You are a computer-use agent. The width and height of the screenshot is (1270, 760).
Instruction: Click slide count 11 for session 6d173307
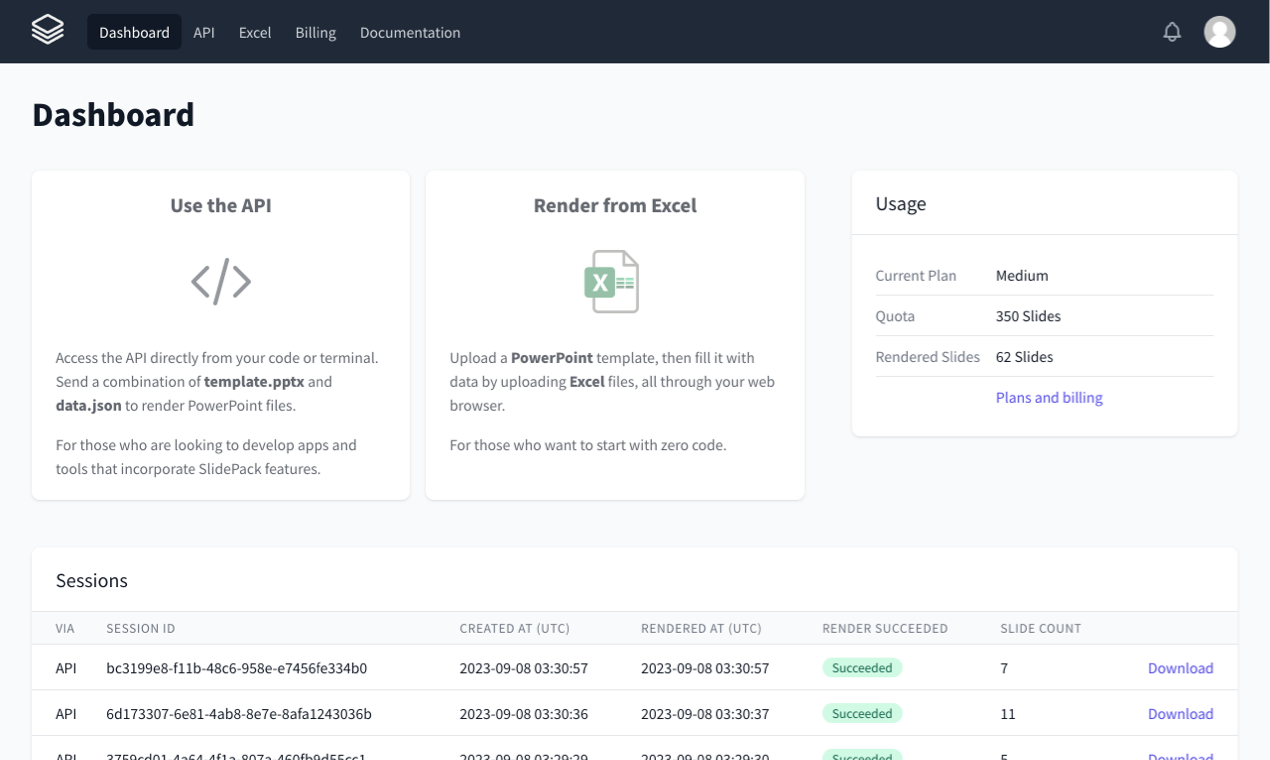coord(1008,714)
